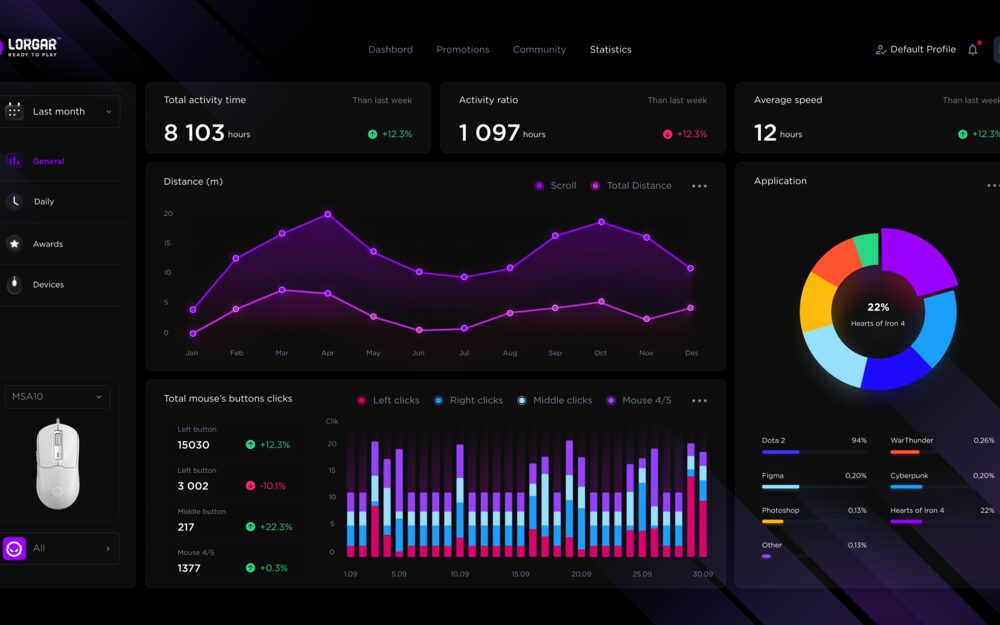Screen dimensions: 1000x625
Task: Click the white mouse device image
Action: [x=58, y=464]
